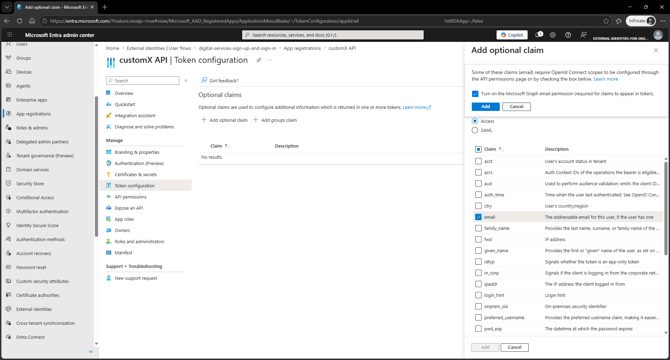Viewport: 670px width, 360px height.
Task: Check the given_name claim checkbox
Action: click(x=479, y=251)
